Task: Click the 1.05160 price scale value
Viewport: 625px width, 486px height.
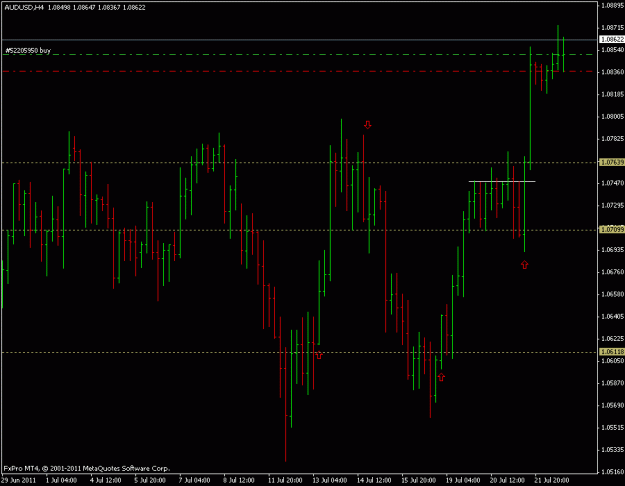Action: (612, 472)
